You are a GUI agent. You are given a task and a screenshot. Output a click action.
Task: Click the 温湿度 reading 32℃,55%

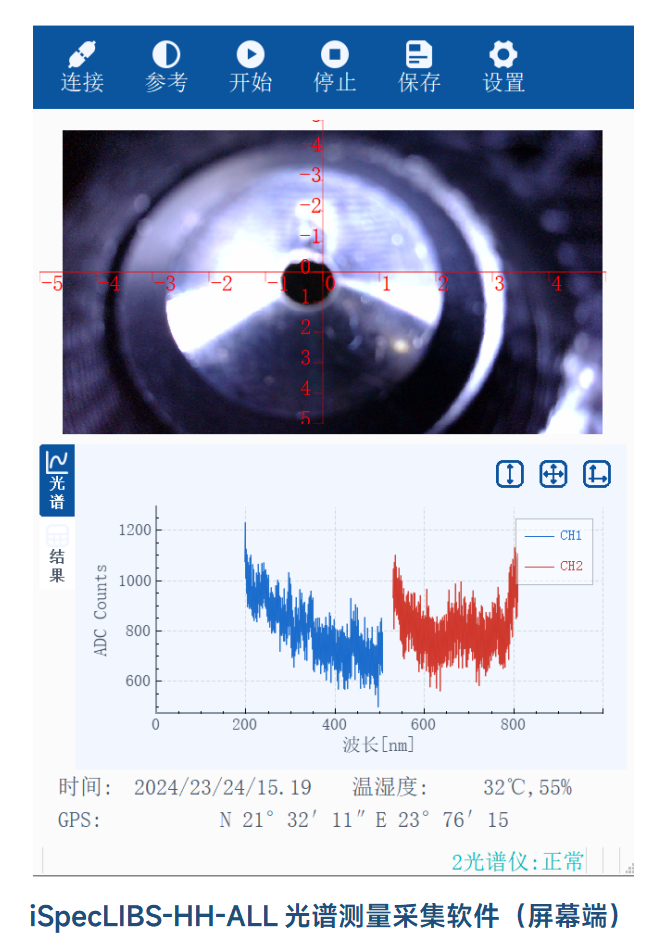coord(527,788)
